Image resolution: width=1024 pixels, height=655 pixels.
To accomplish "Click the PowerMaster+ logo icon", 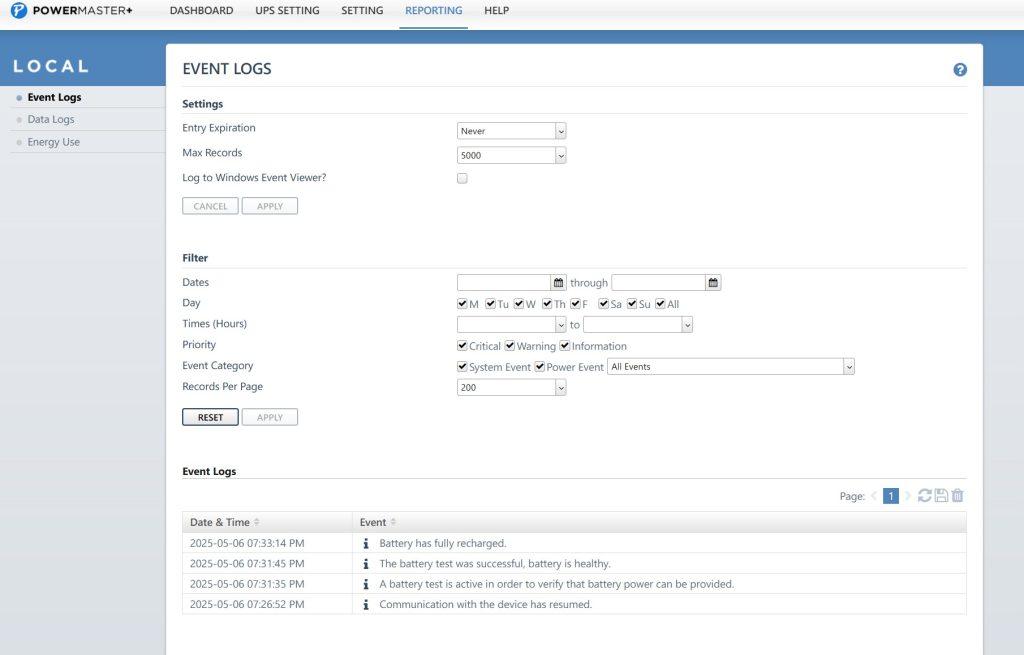I will coord(19,10).
